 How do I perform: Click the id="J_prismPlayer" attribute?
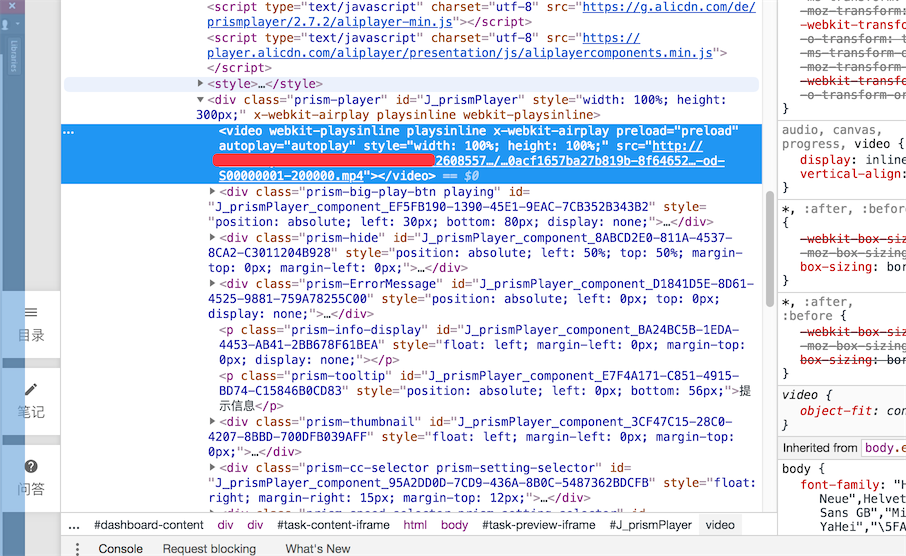pyautogui.click(x=460, y=99)
